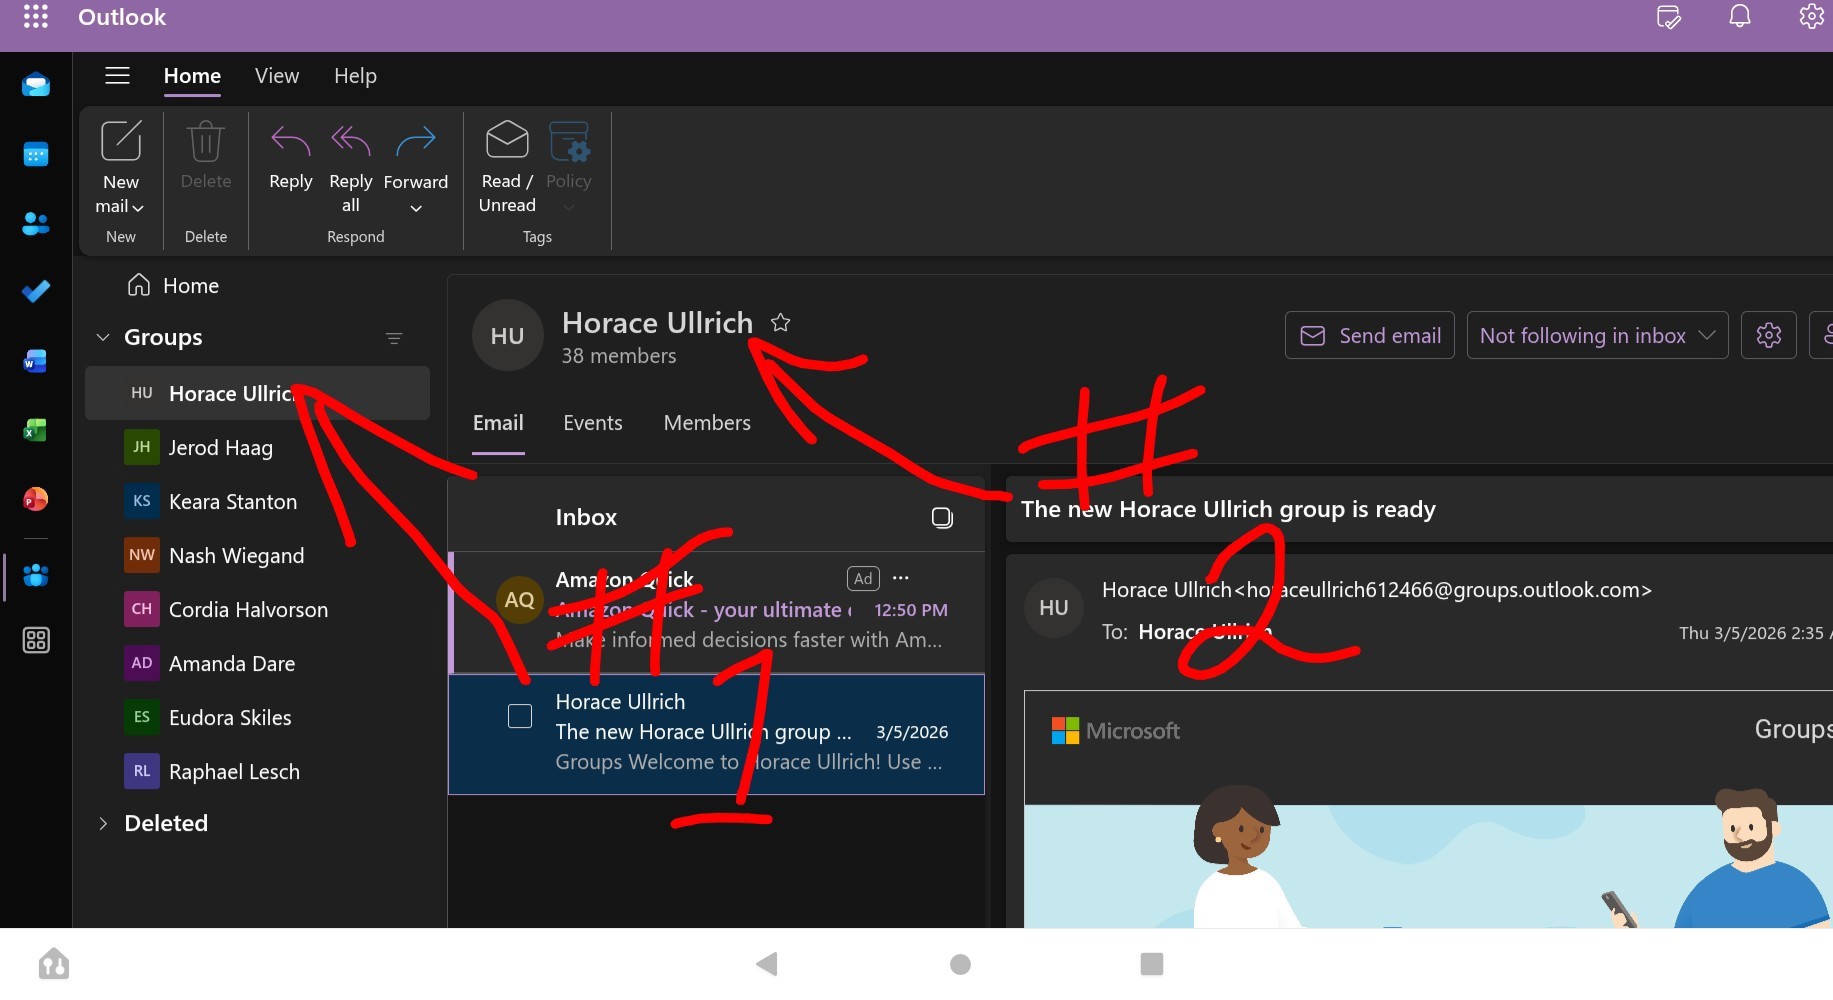Launch Excel from the app rail
Image resolution: width=1833 pixels, height=1000 pixels.
pos(36,430)
